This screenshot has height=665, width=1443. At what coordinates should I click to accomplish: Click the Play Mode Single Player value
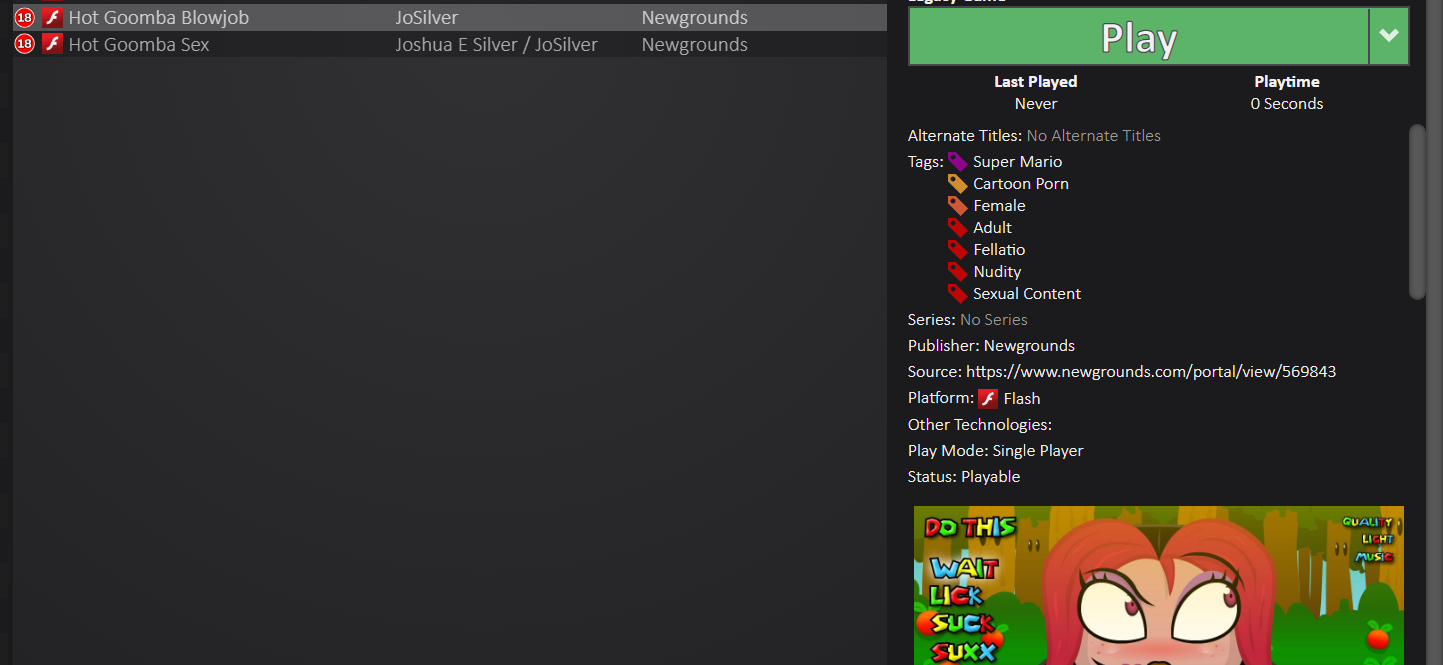pos(1038,450)
